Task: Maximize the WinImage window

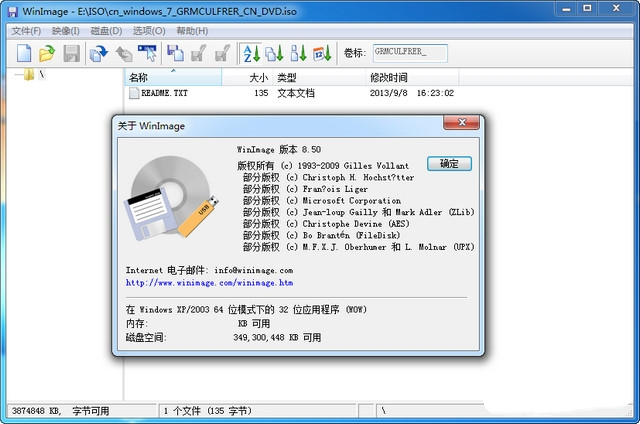Action: point(587,8)
